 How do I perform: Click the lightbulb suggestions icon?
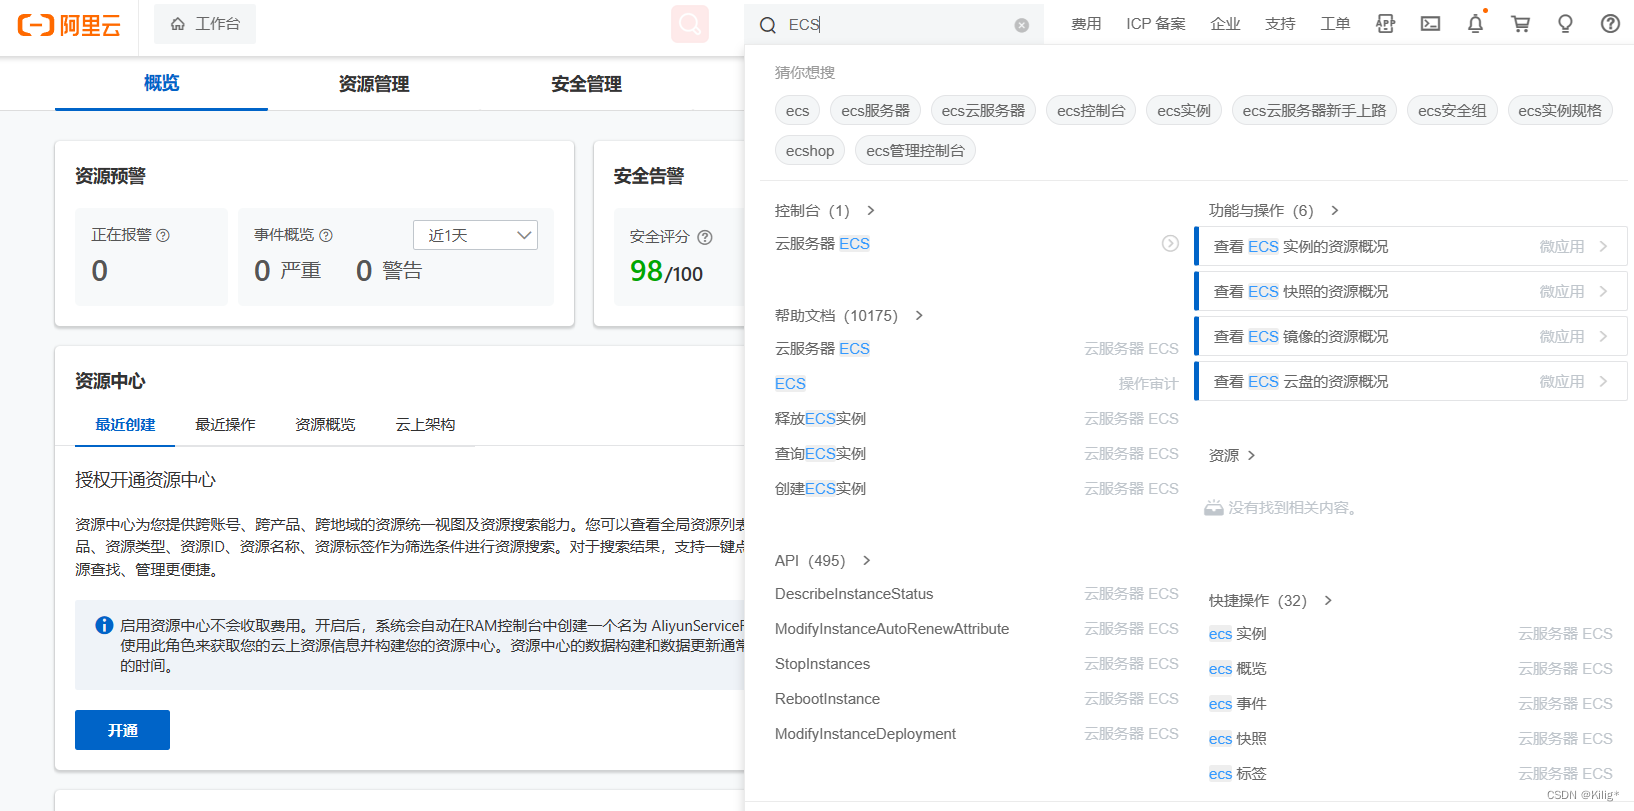[x=1565, y=24]
